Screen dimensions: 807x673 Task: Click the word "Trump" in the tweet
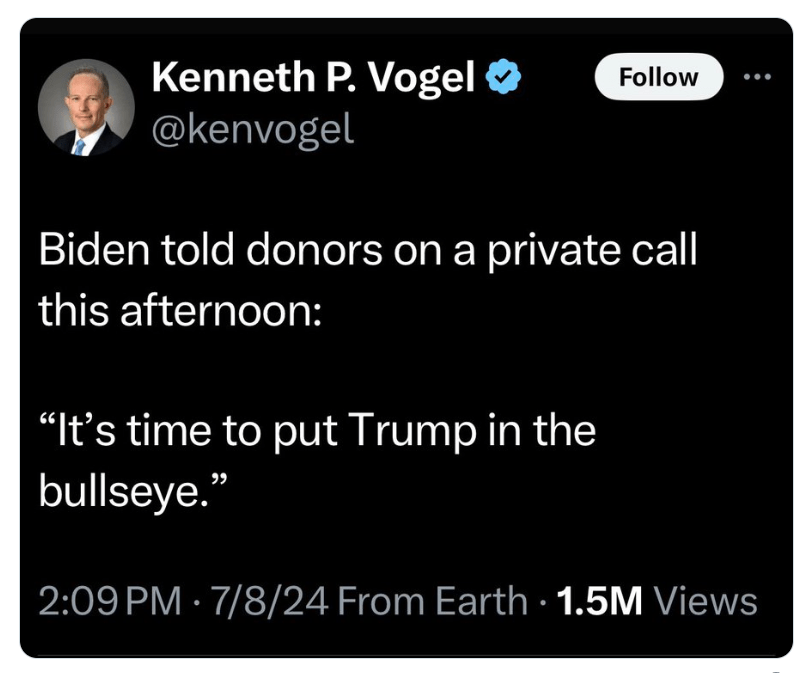[422, 431]
